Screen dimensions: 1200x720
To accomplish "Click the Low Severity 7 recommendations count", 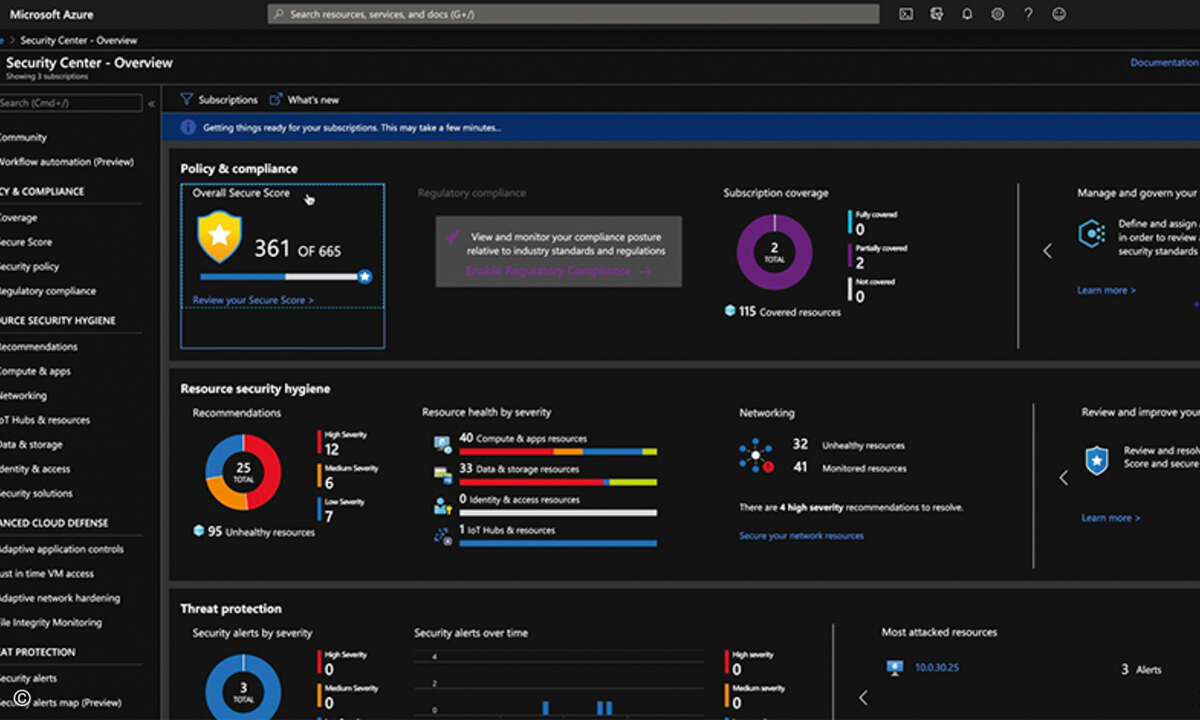I will tap(329, 517).
